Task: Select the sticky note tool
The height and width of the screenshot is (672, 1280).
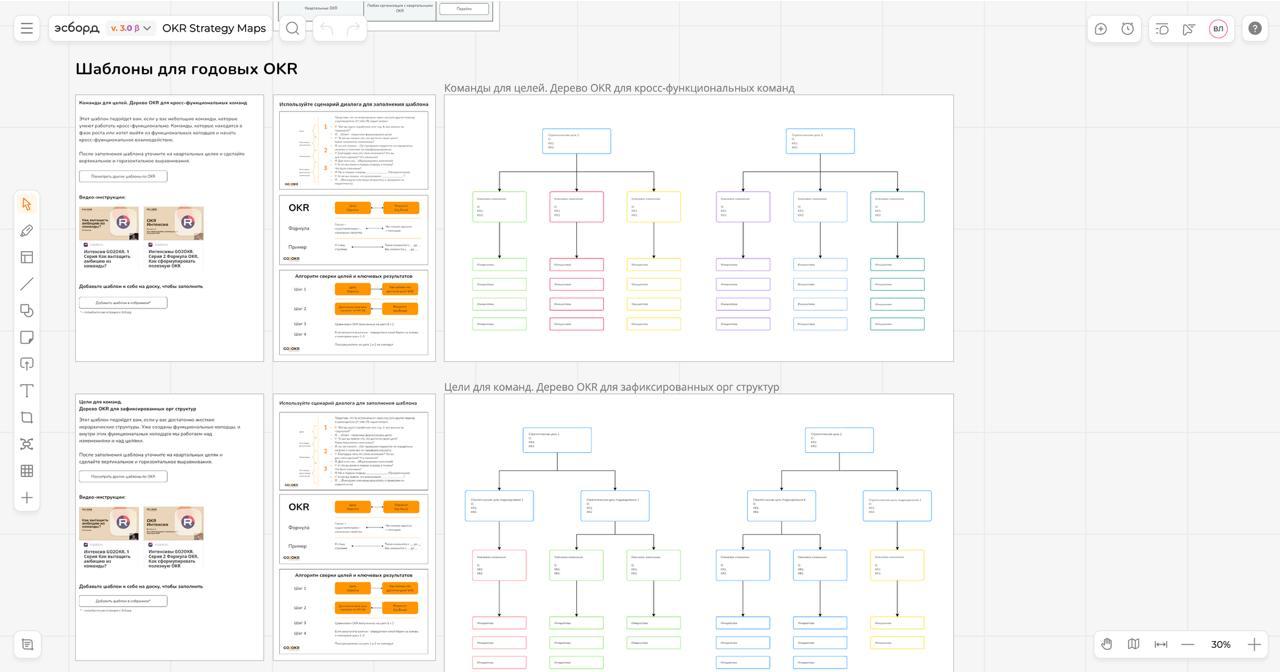Action: click(27, 338)
